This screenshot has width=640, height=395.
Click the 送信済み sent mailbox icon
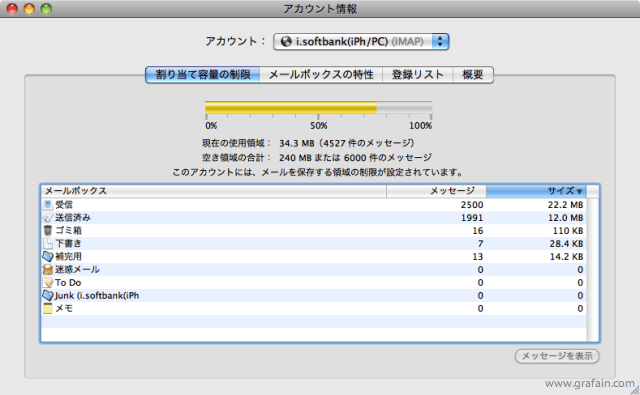[x=48, y=218]
